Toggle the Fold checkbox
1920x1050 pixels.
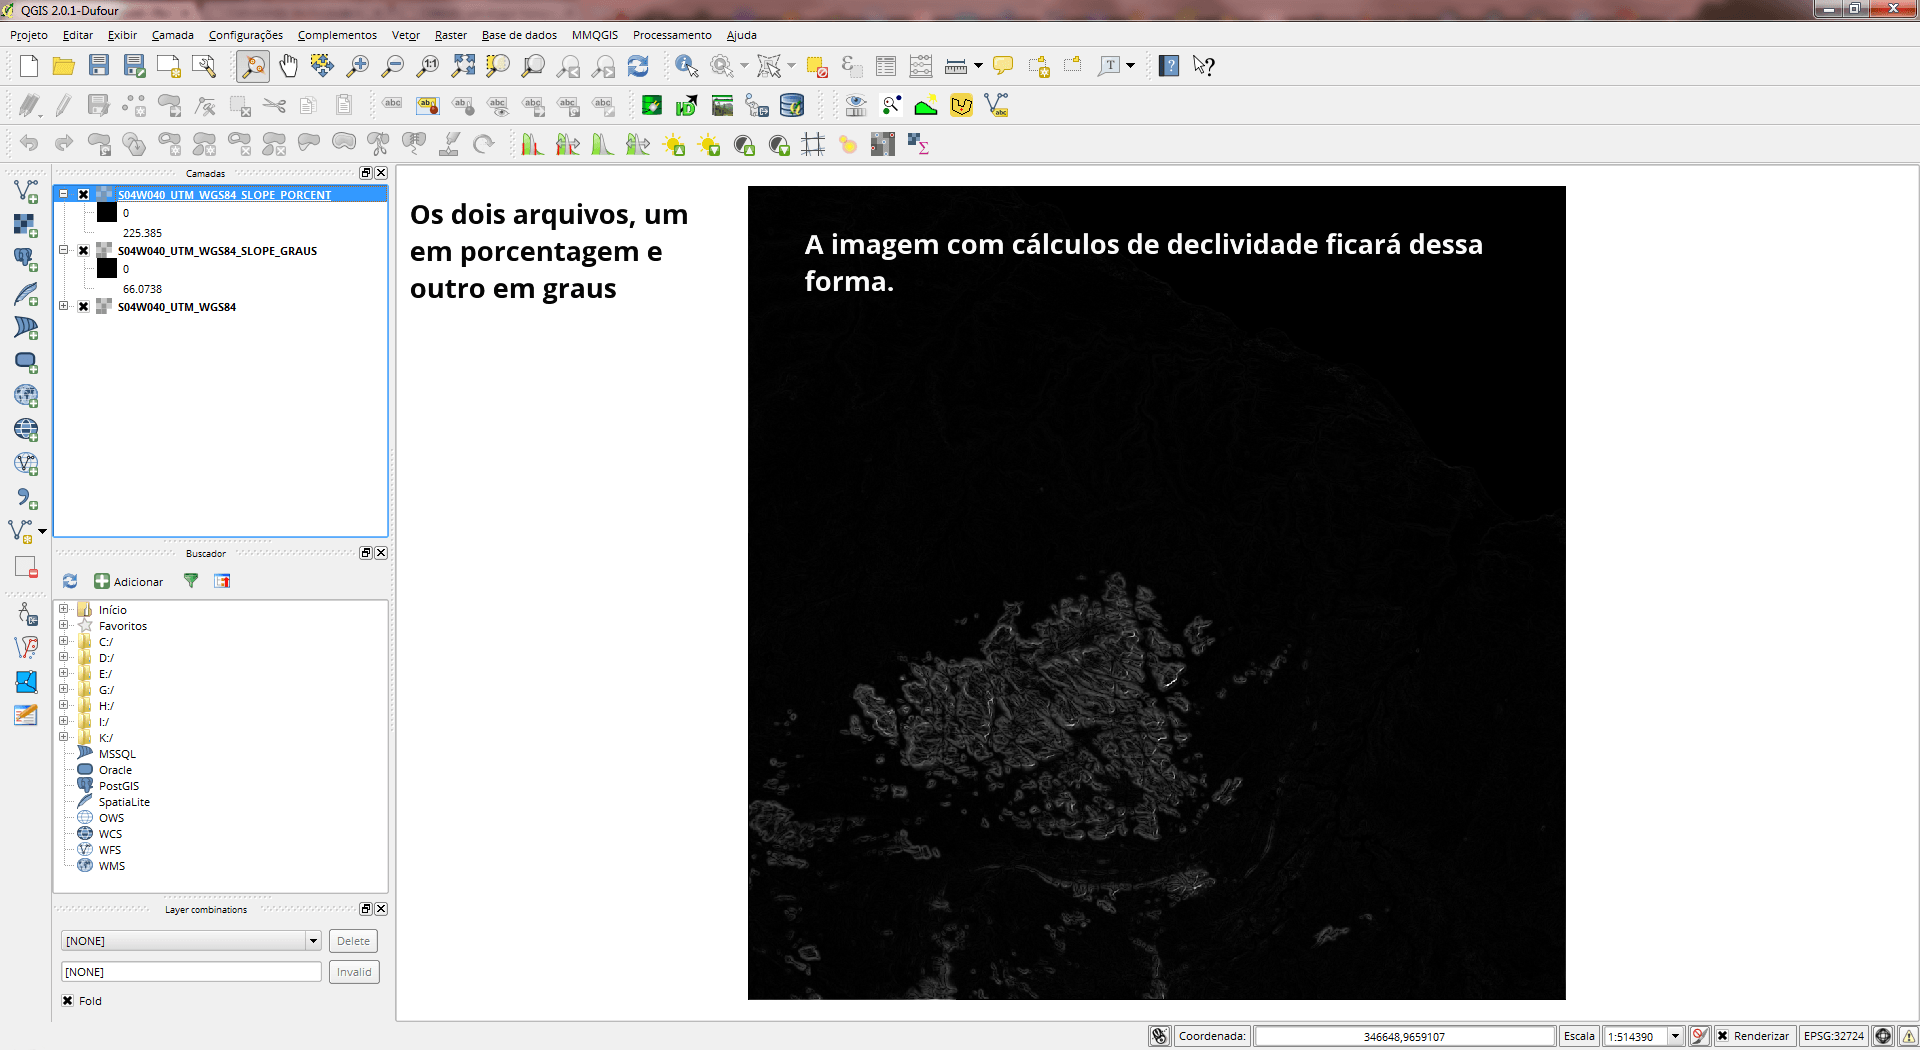(68, 1001)
